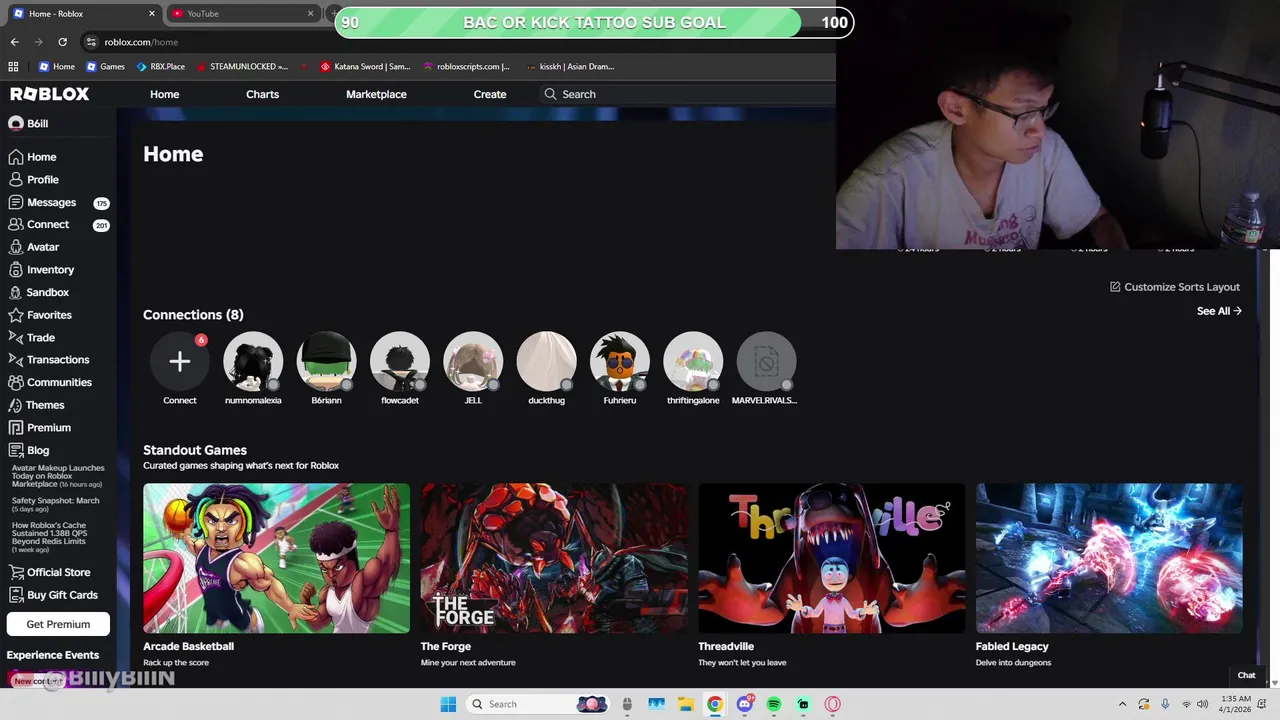Open the 'Avatar Makeup Launches' blog post
1280x720 pixels.
point(58,476)
